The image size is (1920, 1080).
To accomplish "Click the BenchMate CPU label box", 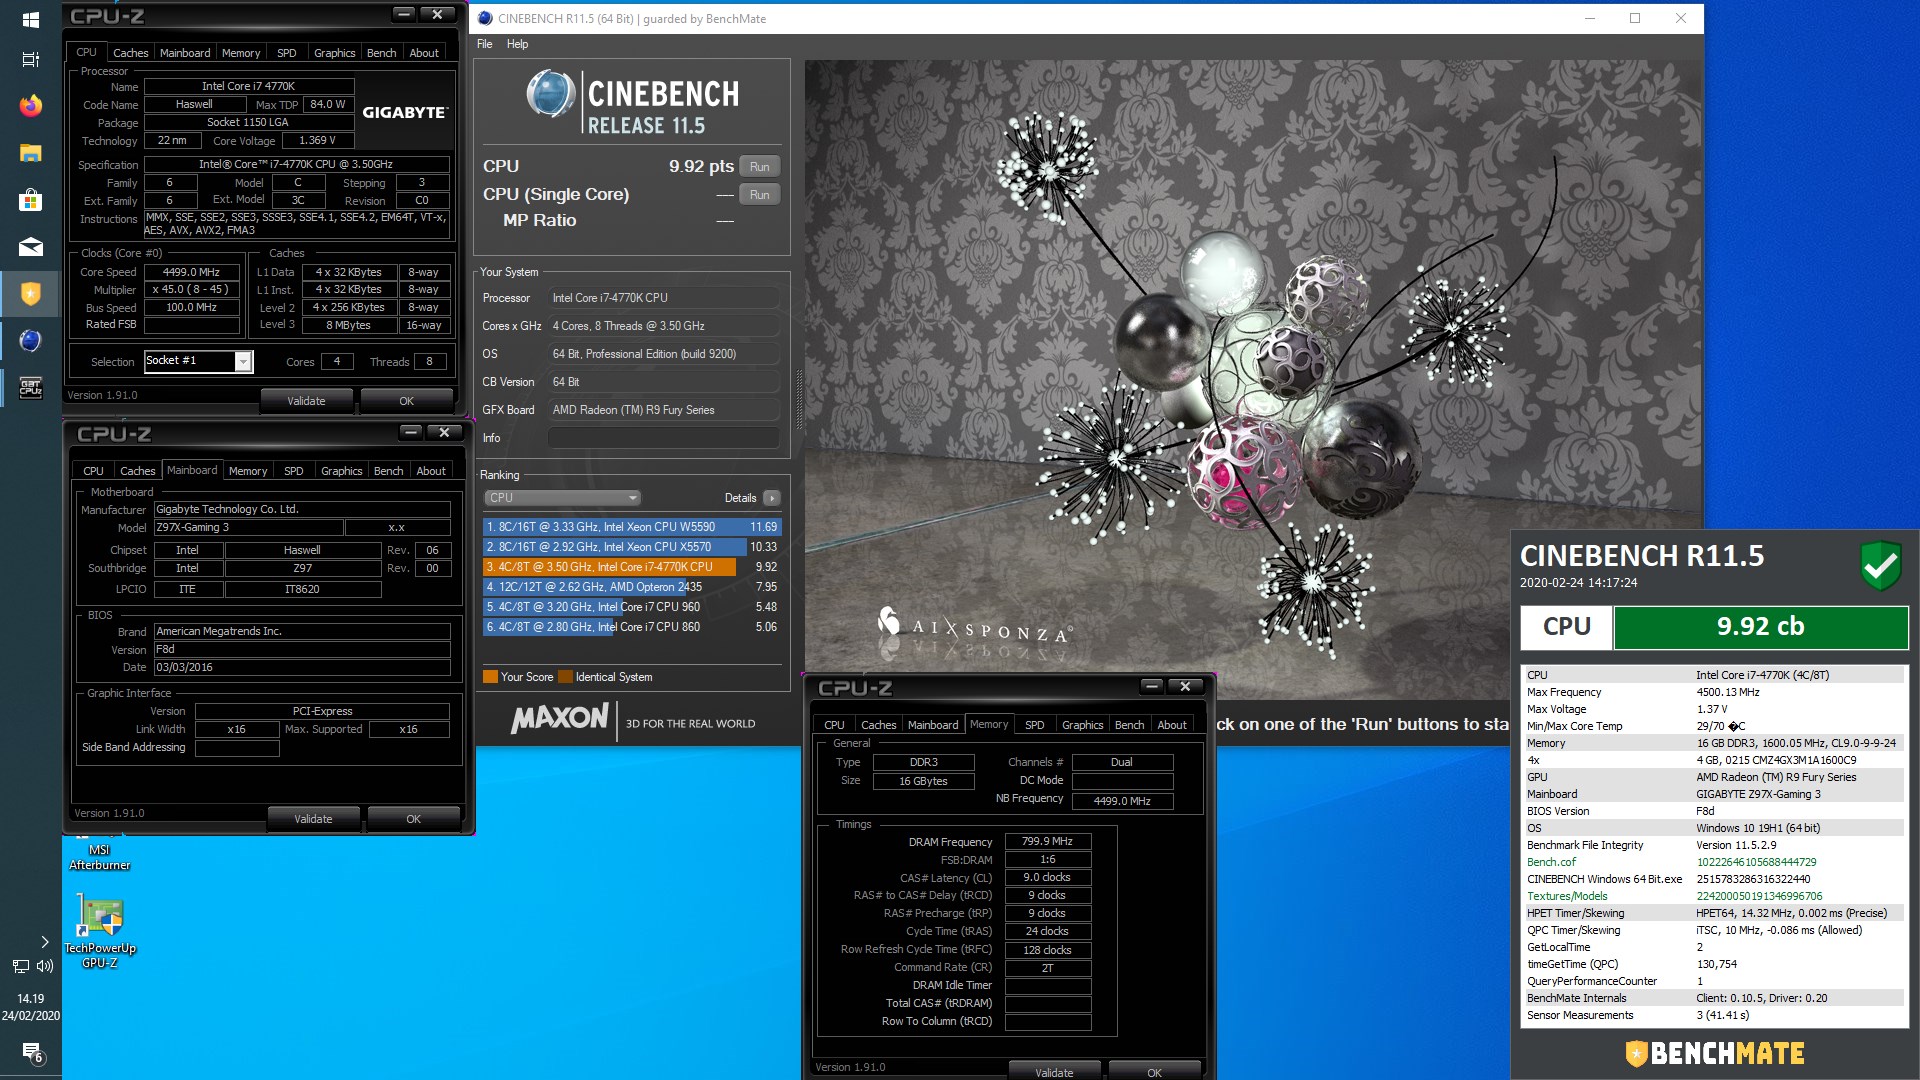I will pyautogui.click(x=1566, y=627).
